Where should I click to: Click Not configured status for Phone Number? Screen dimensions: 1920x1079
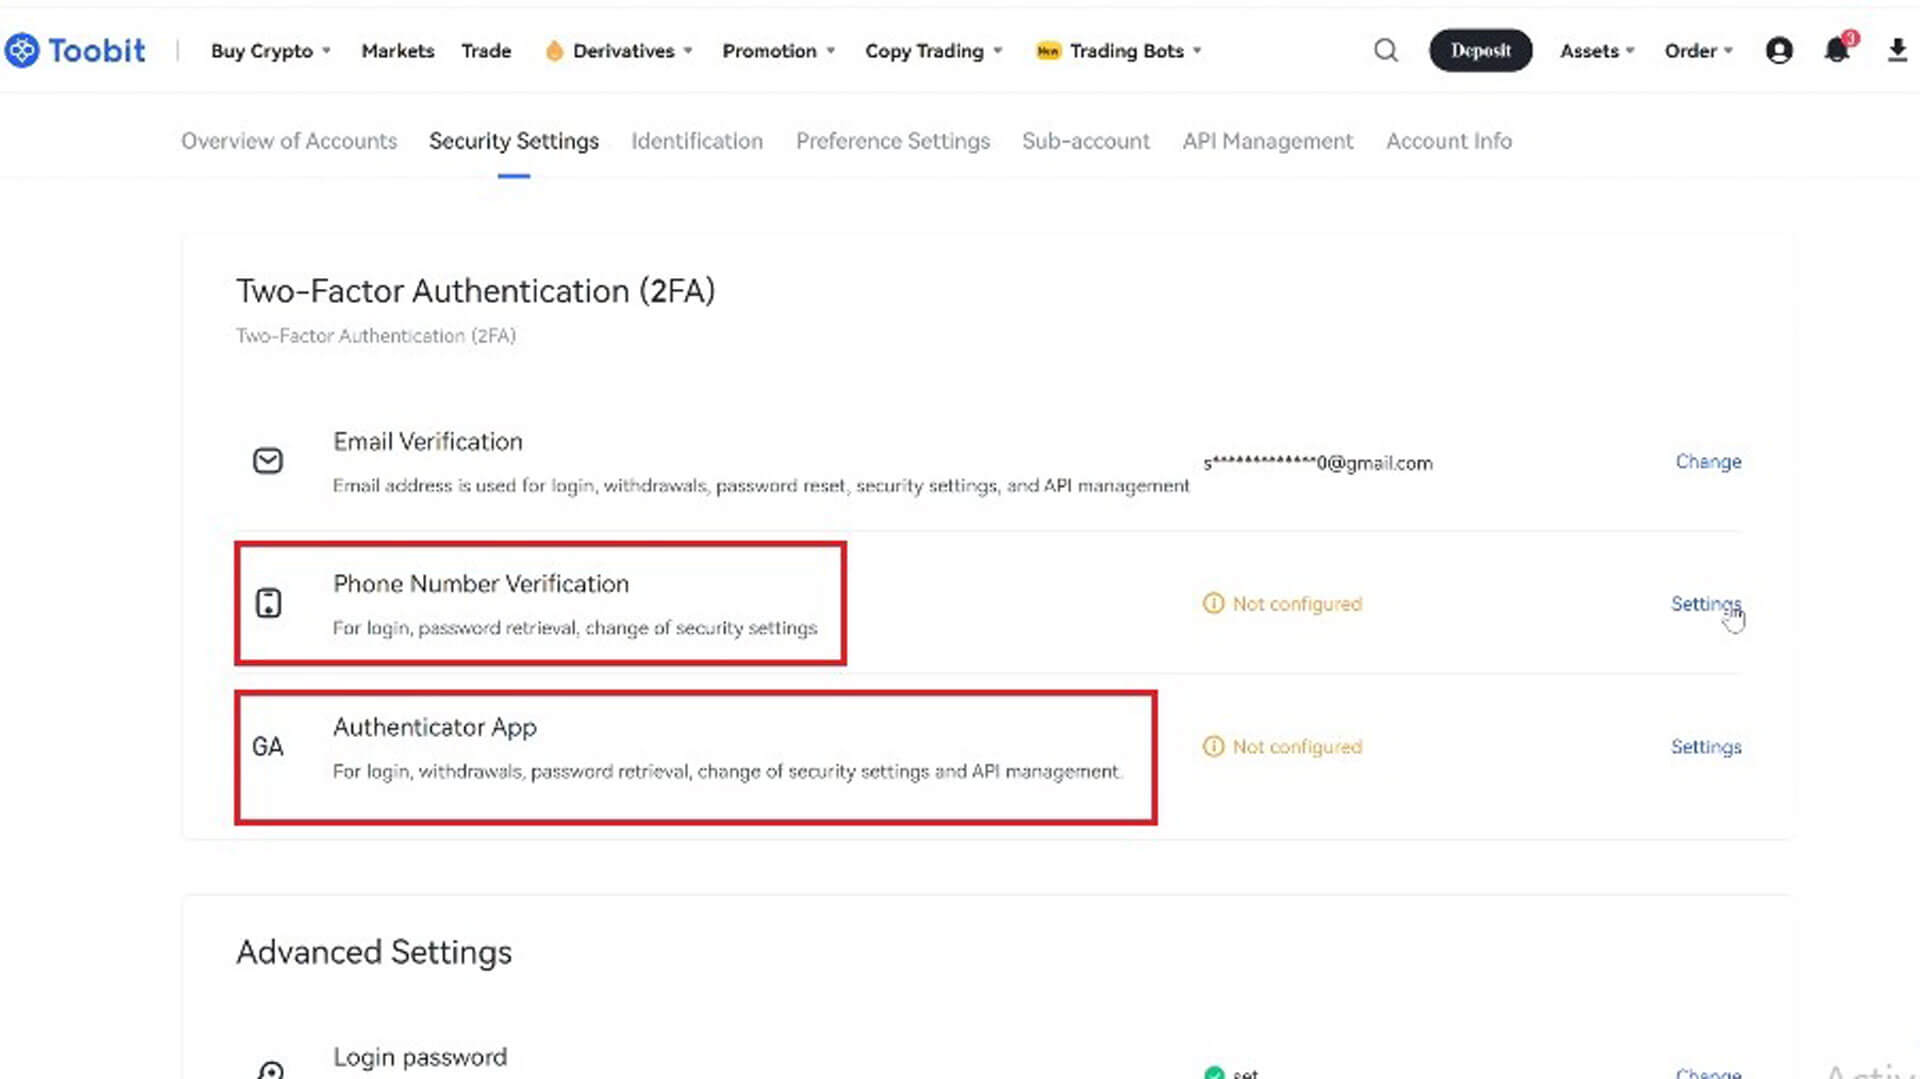point(1297,604)
